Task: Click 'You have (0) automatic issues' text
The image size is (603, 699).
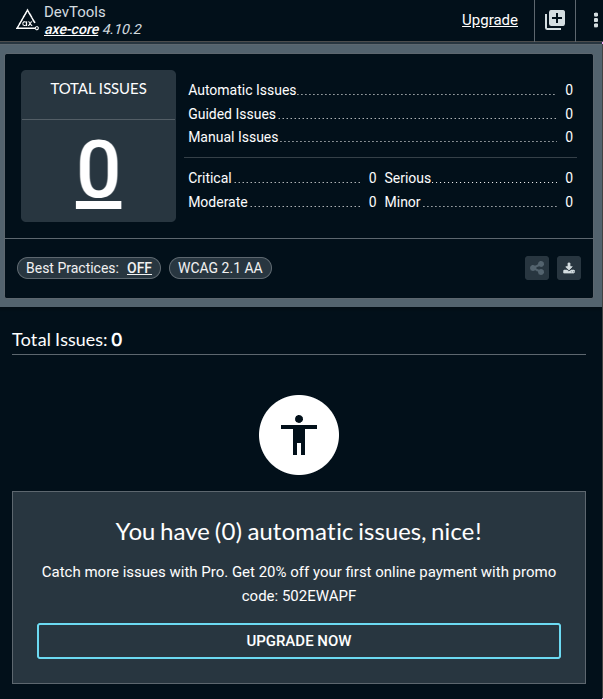Action: 299,532
